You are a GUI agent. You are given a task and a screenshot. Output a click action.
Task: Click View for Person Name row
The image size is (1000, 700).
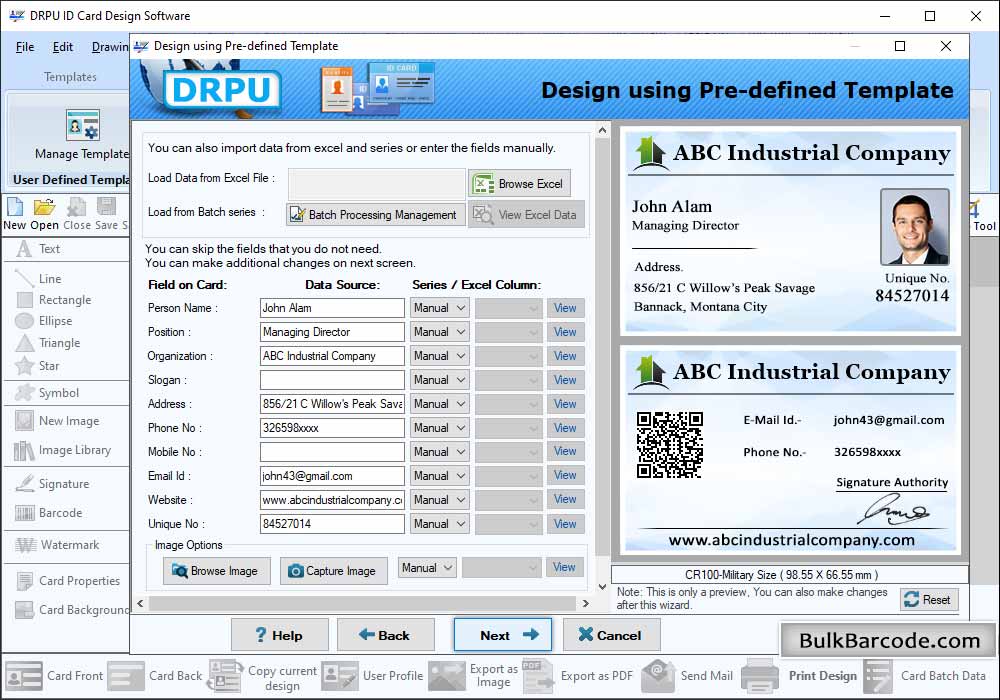(565, 308)
